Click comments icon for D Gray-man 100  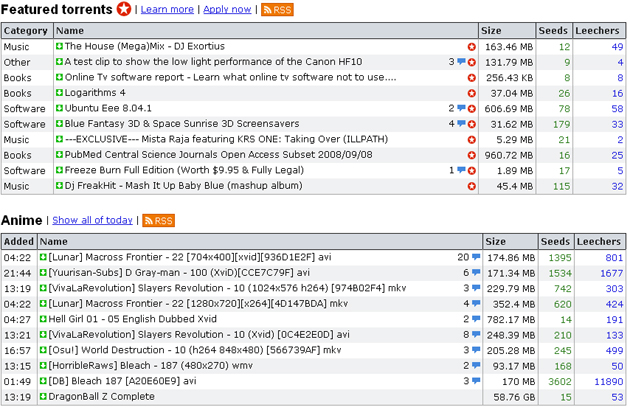474,272
